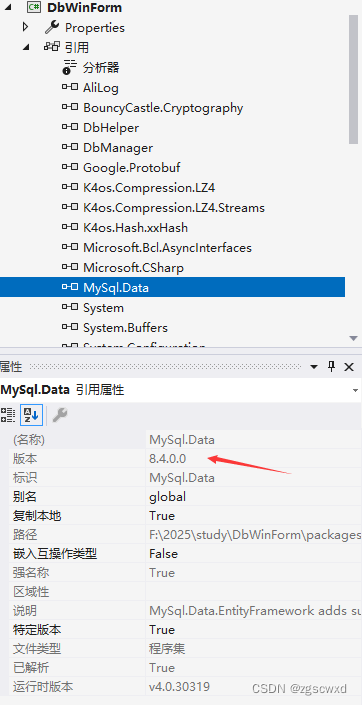Click the 复制本地 value True
Image resolution: width=362 pixels, height=705 pixels.
coord(162,516)
